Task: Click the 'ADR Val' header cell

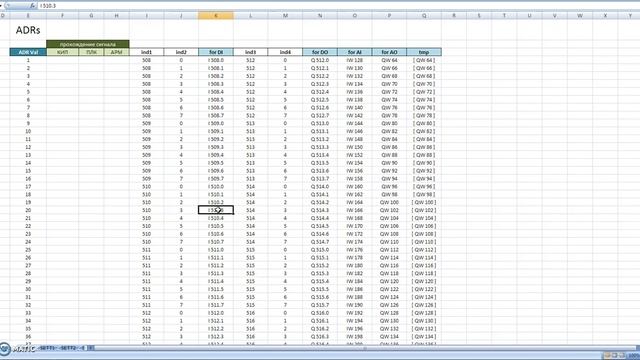Action: point(28,52)
